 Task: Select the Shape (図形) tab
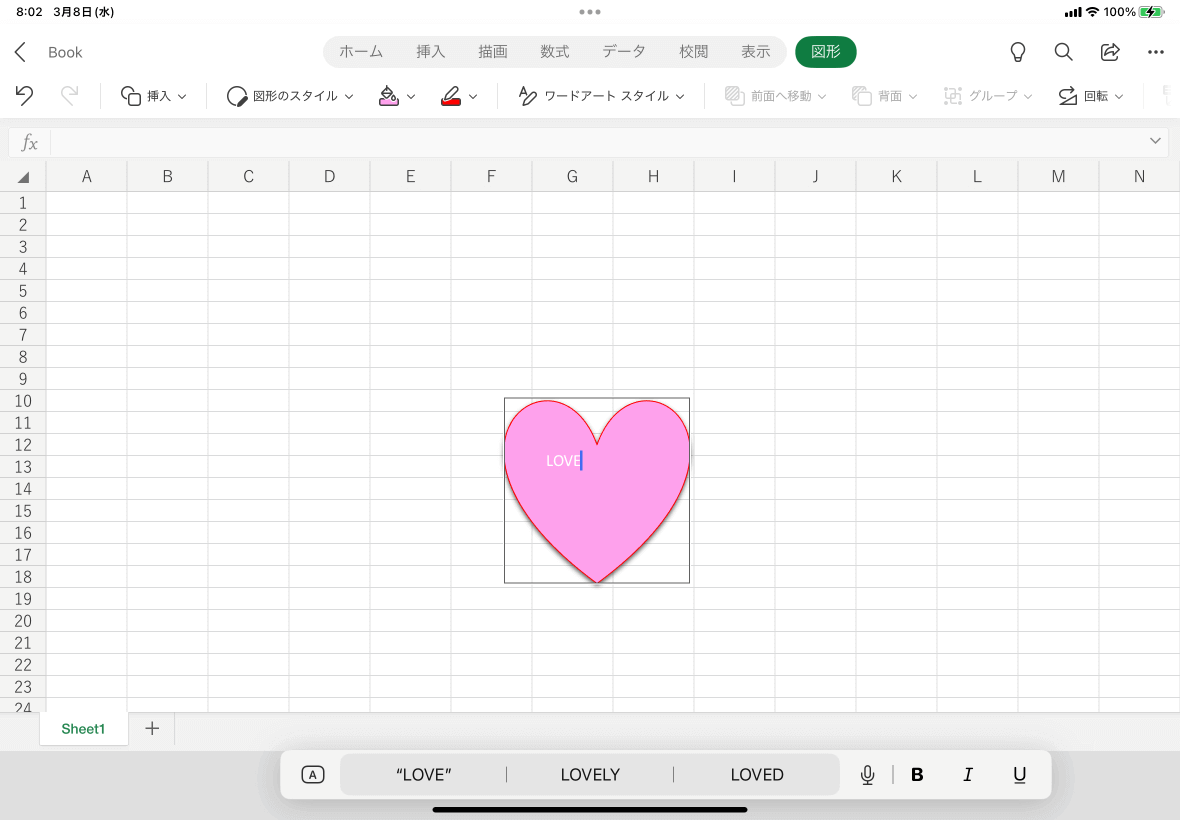tap(826, 52)
